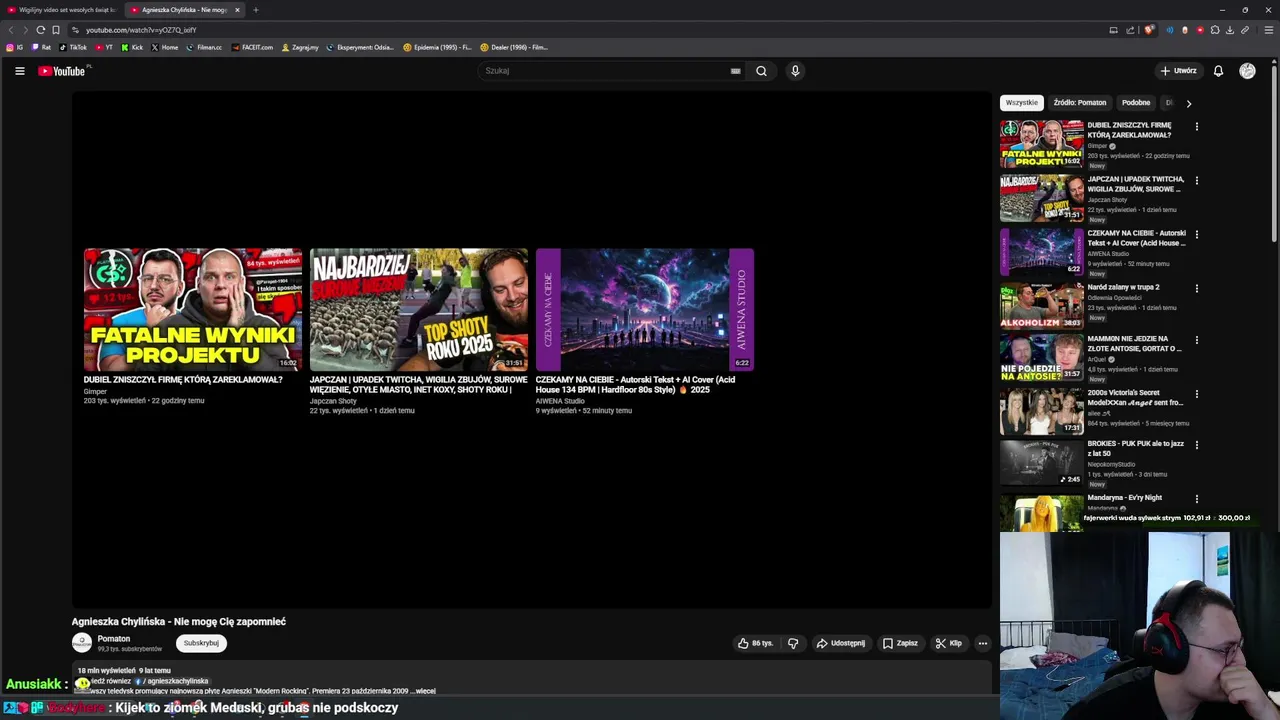The image size is (1280, 720).
Task: Open the Filman.cc bookmark
Action: [204, 47]
